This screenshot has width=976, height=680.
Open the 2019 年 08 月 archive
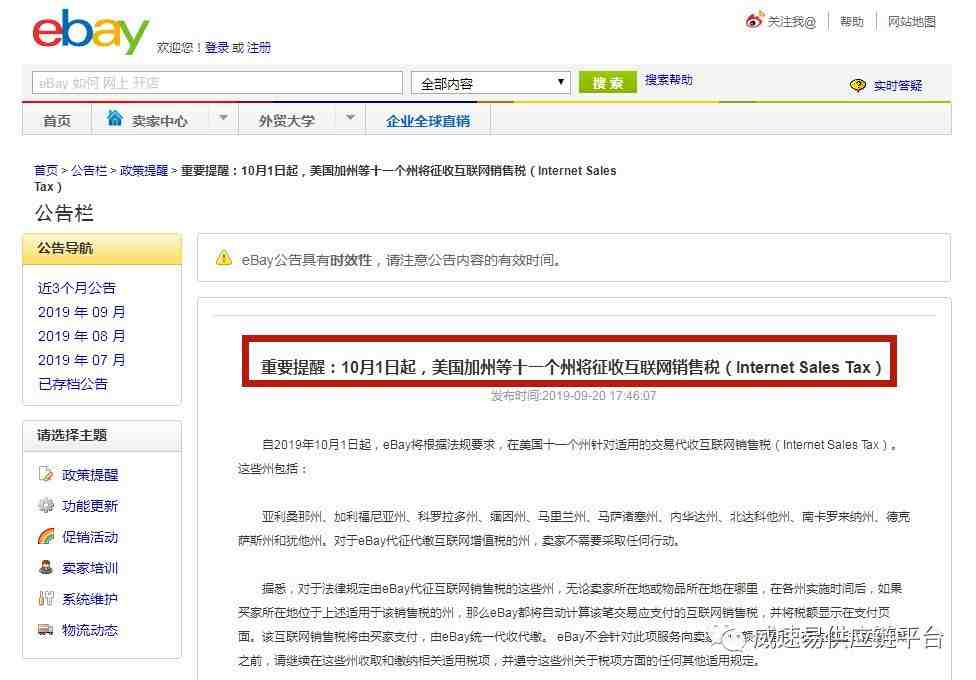click(82, 336)
